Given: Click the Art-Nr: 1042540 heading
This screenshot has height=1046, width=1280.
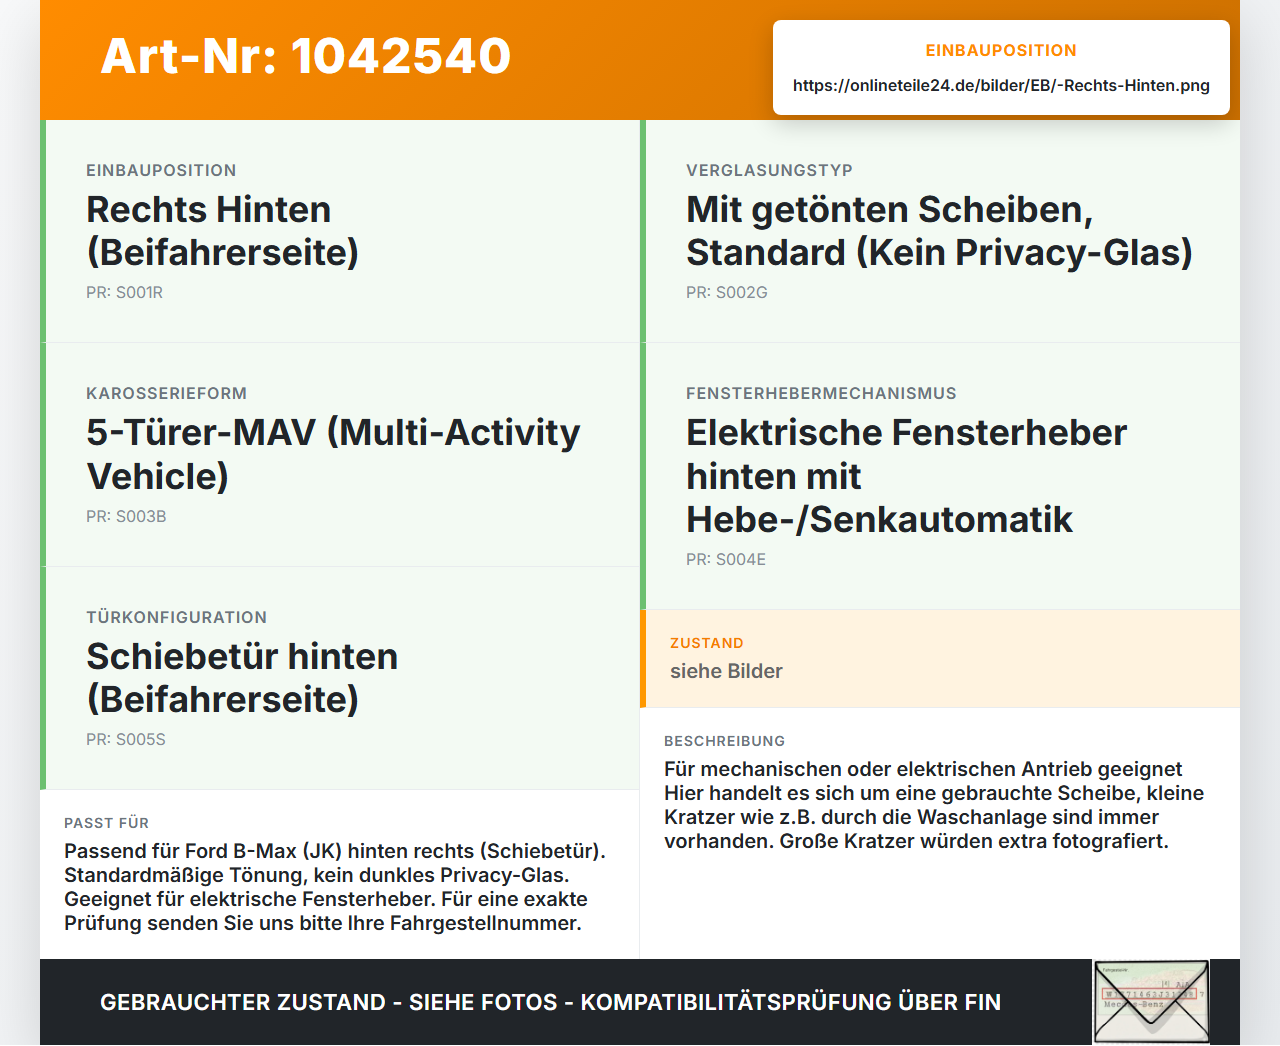Looking at the screenshot, I should [306, 56].
